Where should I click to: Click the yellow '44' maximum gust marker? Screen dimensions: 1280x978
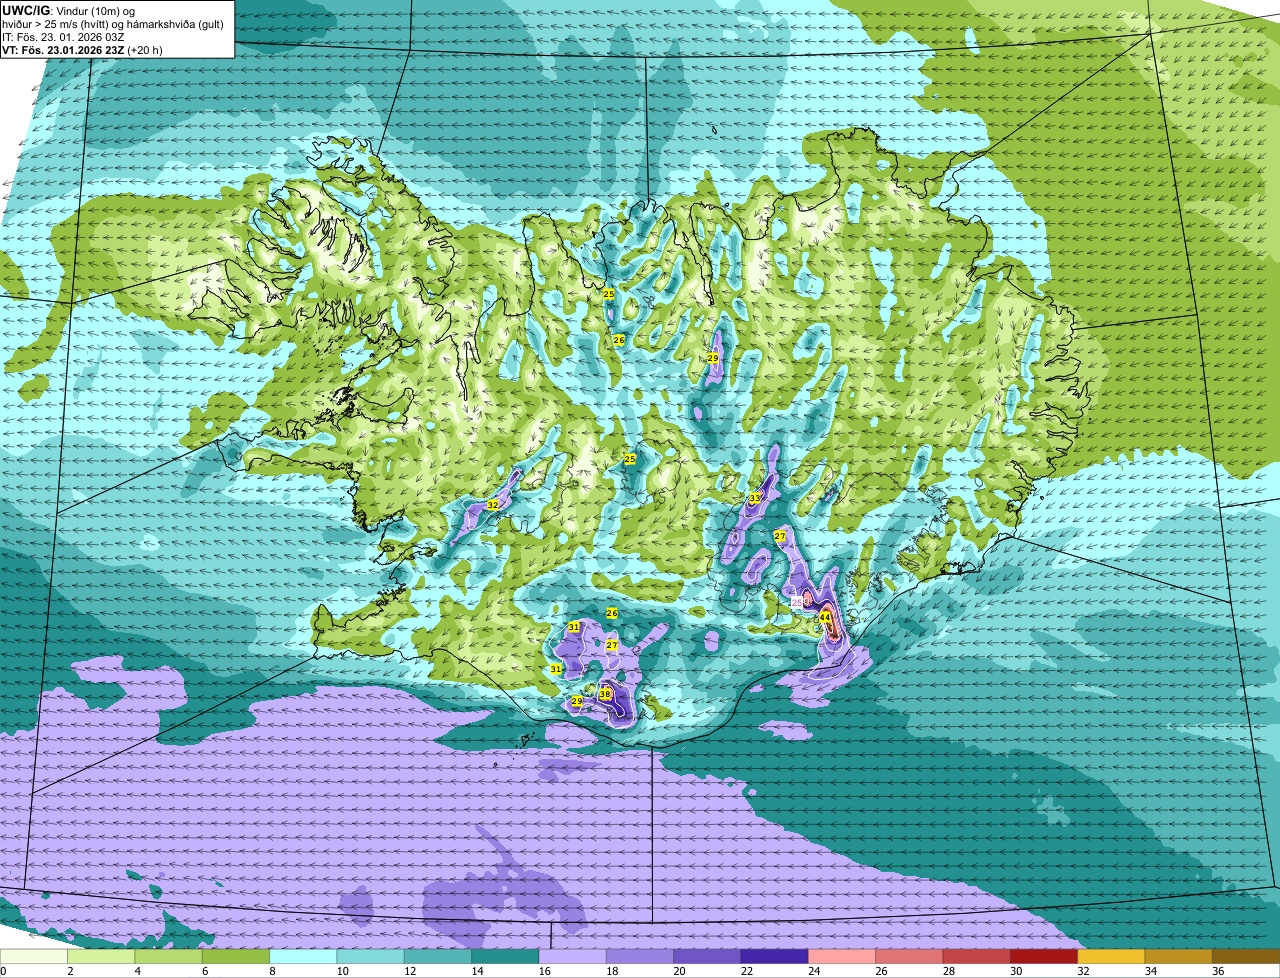click(x=825, y=618)
